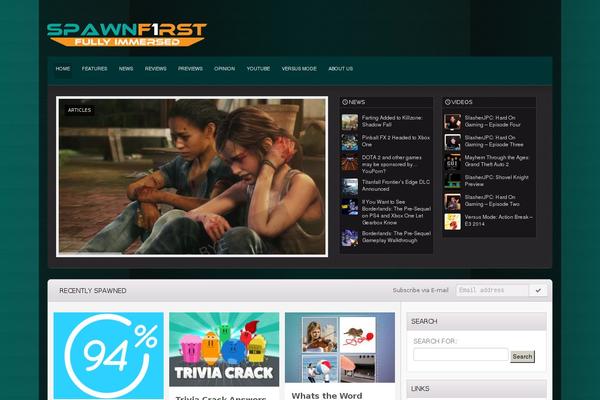The width and height of the screenshot is (600, 400).
Task: Go to the News menu item
Action: (x=126, y=69)
